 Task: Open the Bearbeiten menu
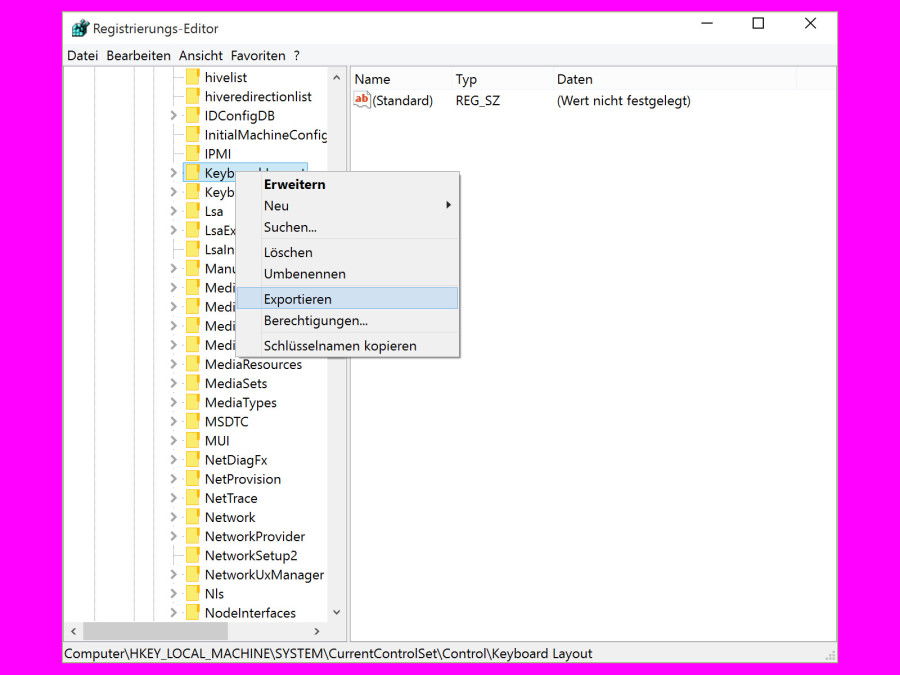point(139,55)
